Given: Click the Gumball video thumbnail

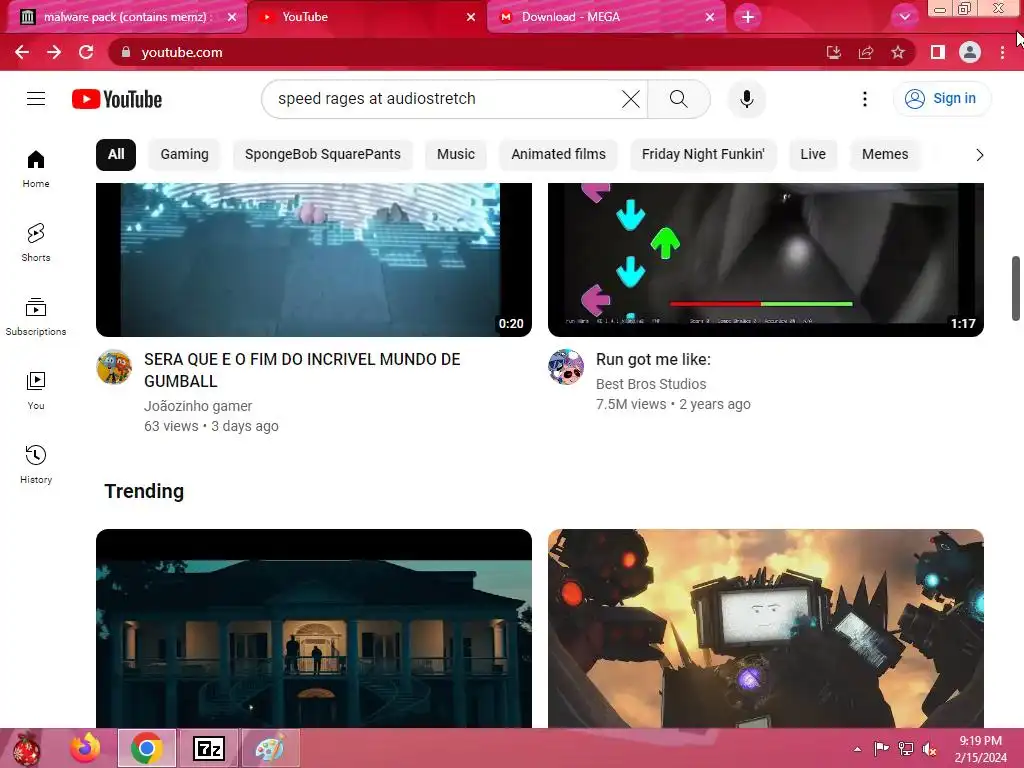Looking at the screenshot, I should pyautogui.click(x=314, y=260).
